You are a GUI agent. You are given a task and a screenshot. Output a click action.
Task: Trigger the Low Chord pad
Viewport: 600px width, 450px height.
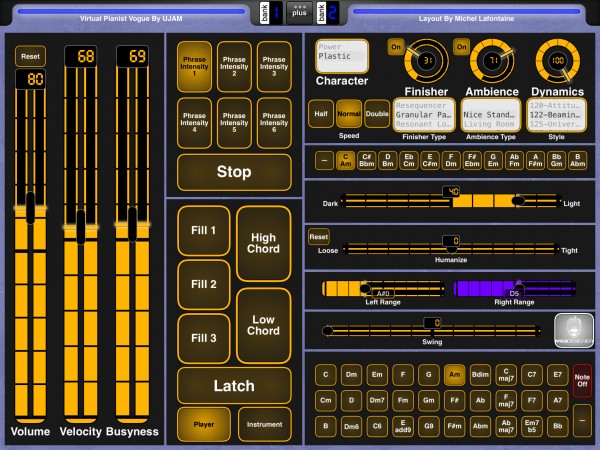click(x=264, y=325)
